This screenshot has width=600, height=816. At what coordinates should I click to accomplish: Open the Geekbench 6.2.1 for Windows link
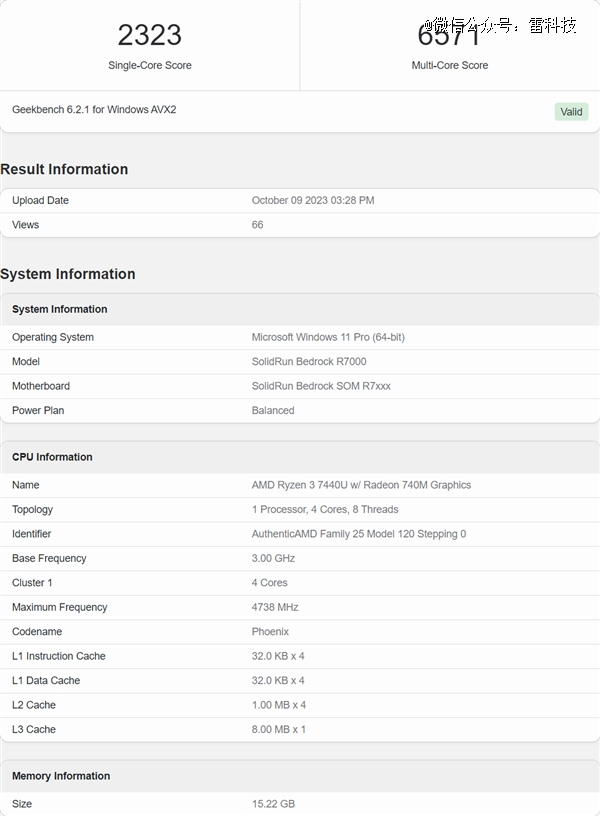click(95, 112)
